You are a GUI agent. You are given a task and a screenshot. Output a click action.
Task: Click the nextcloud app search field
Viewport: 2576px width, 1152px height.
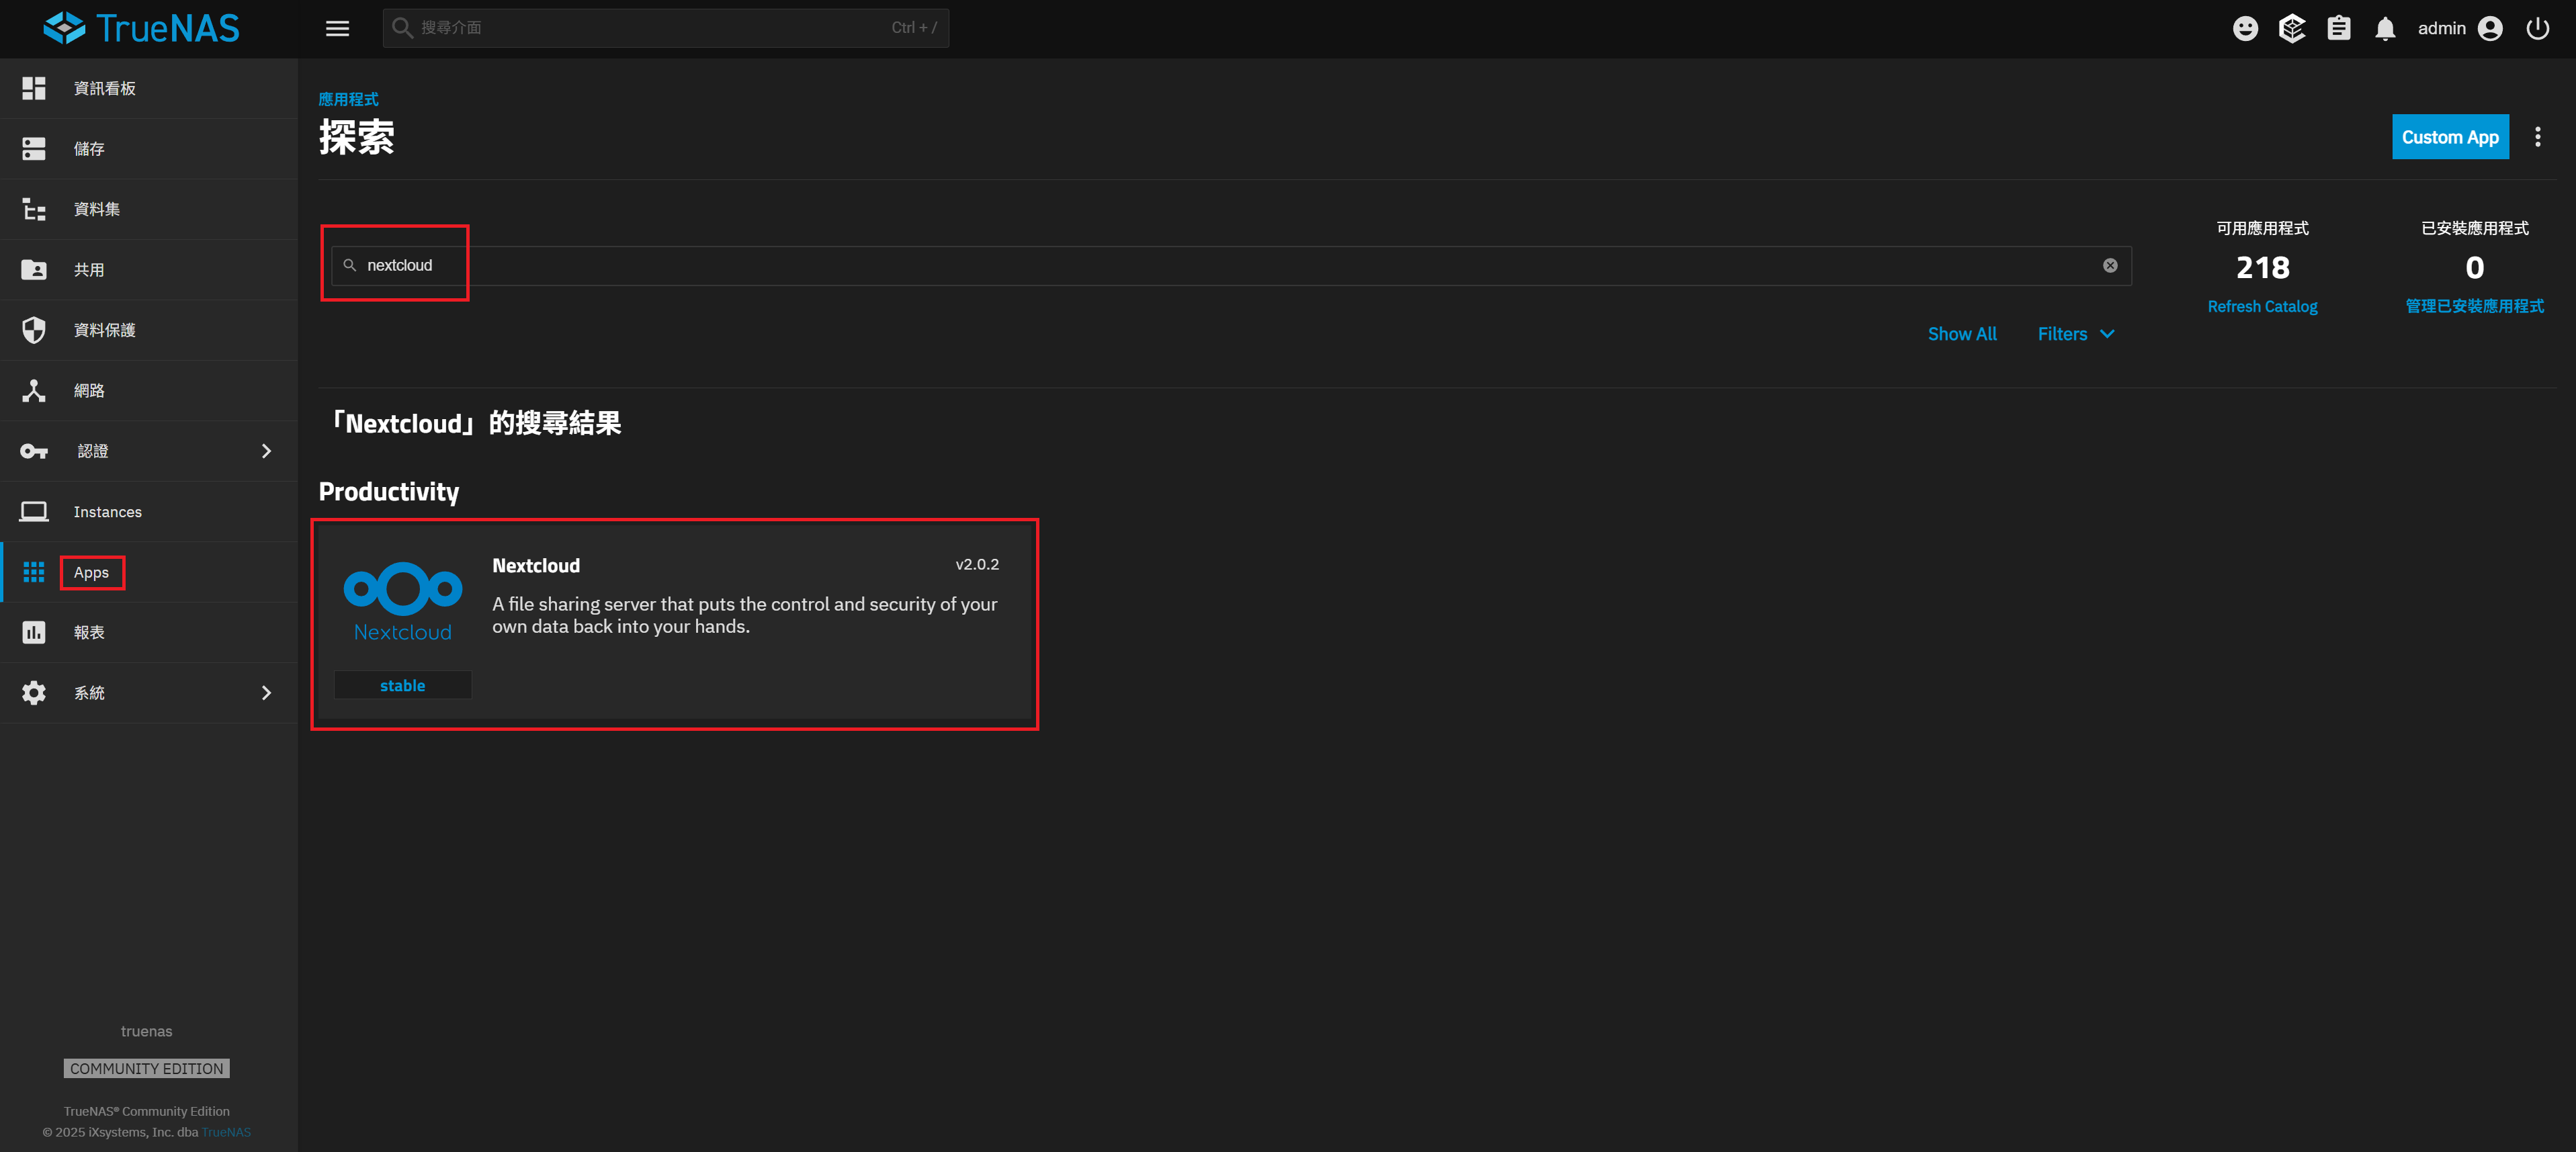(1231, 265)
